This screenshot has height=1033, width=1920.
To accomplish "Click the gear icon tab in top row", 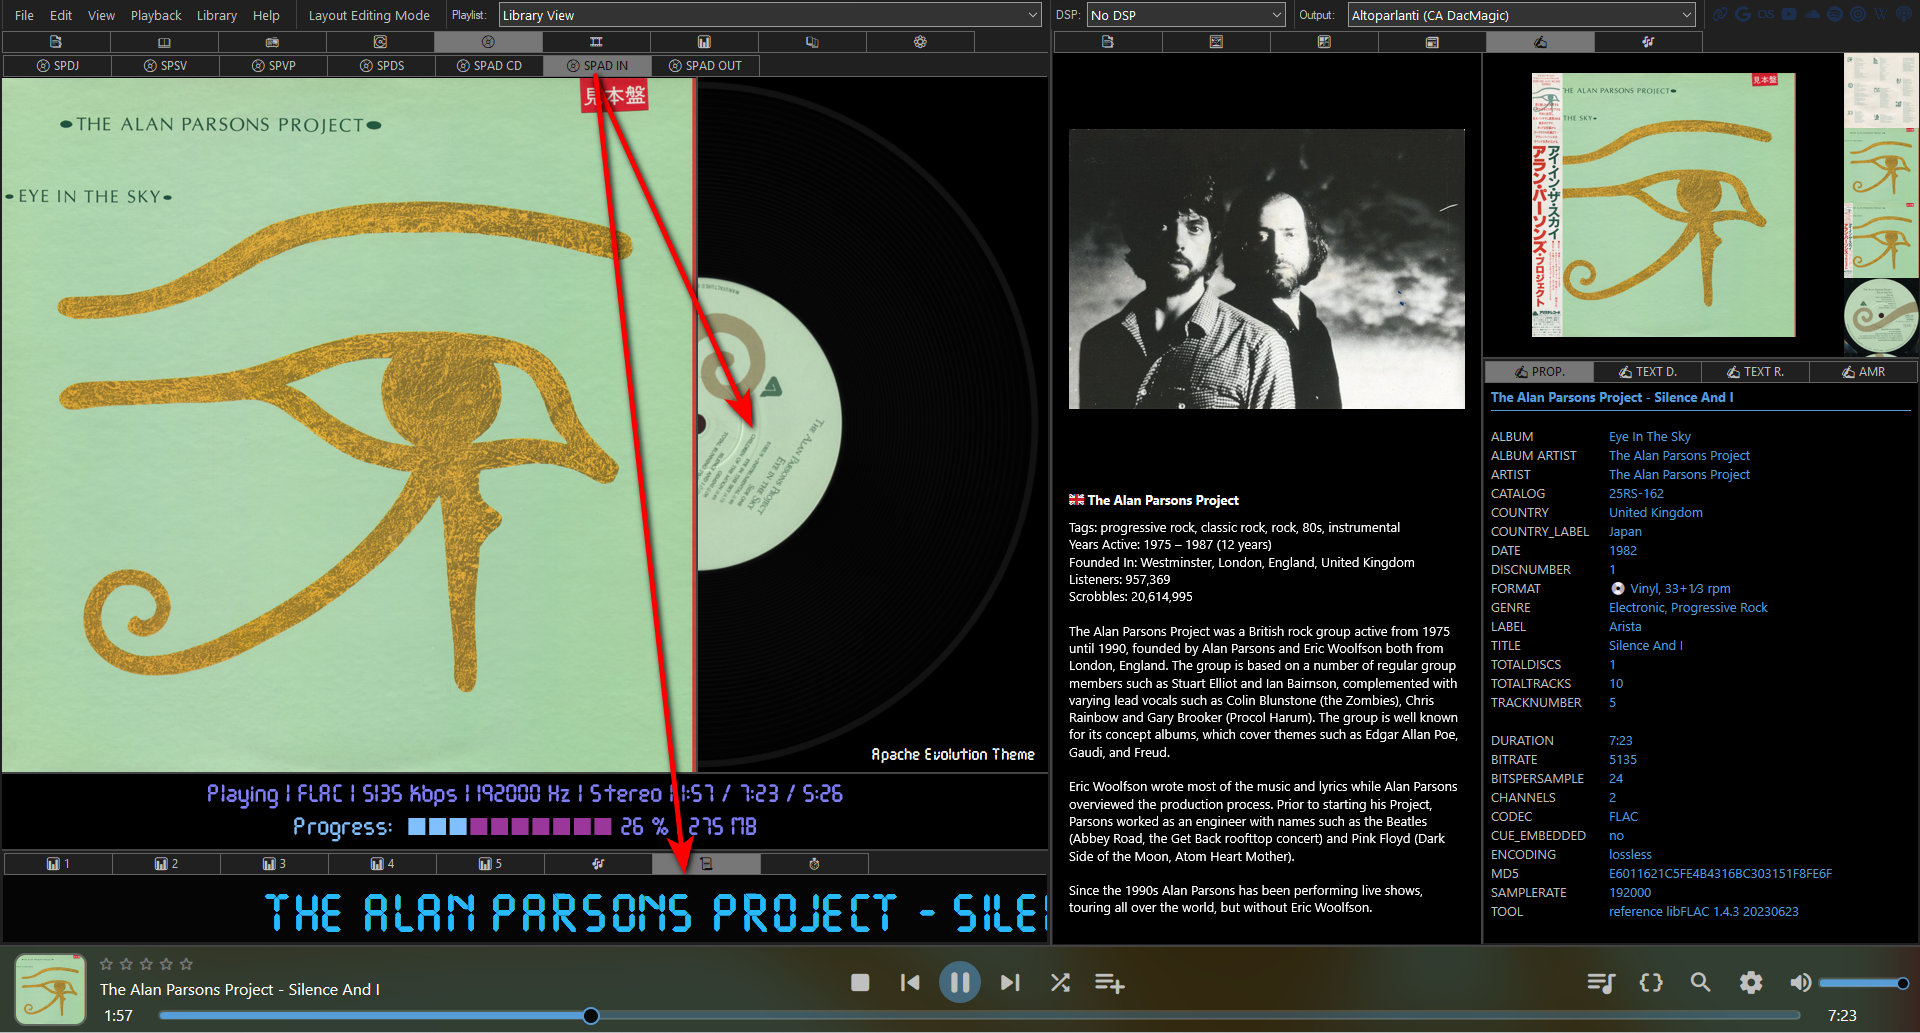I will click(920, 42).
